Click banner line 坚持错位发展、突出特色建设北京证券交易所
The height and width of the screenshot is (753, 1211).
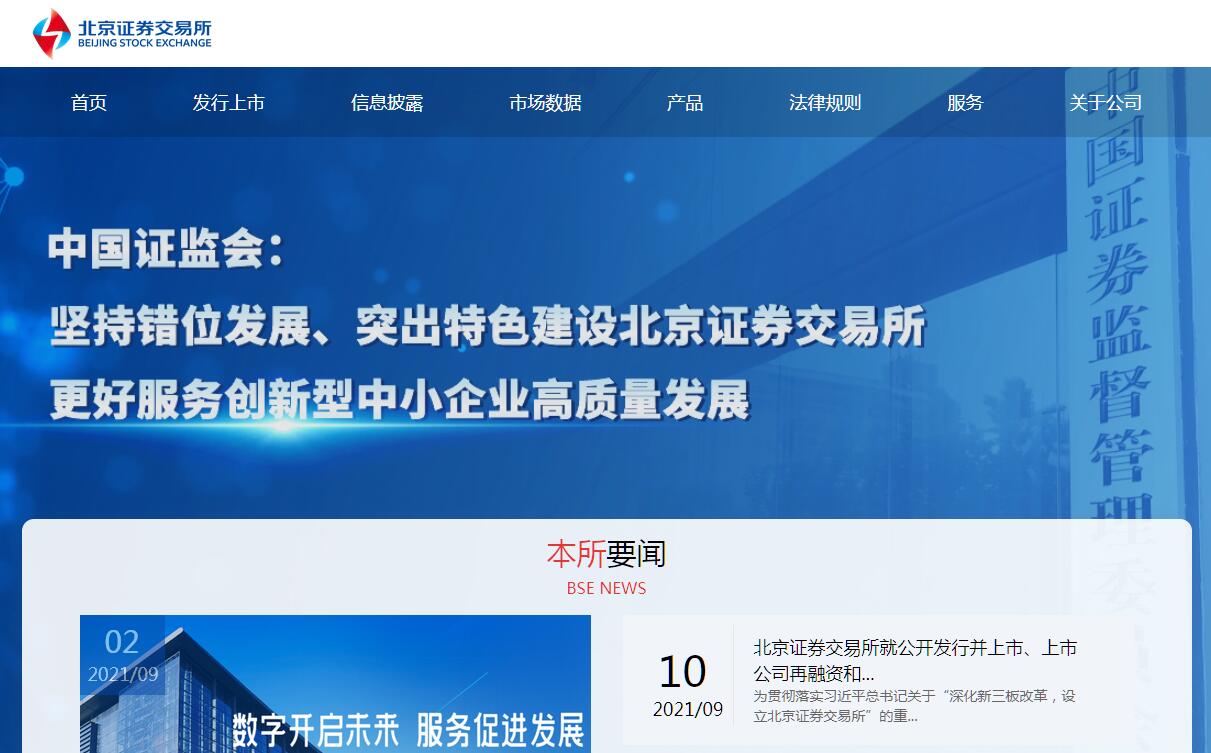[x=487, y=326]
